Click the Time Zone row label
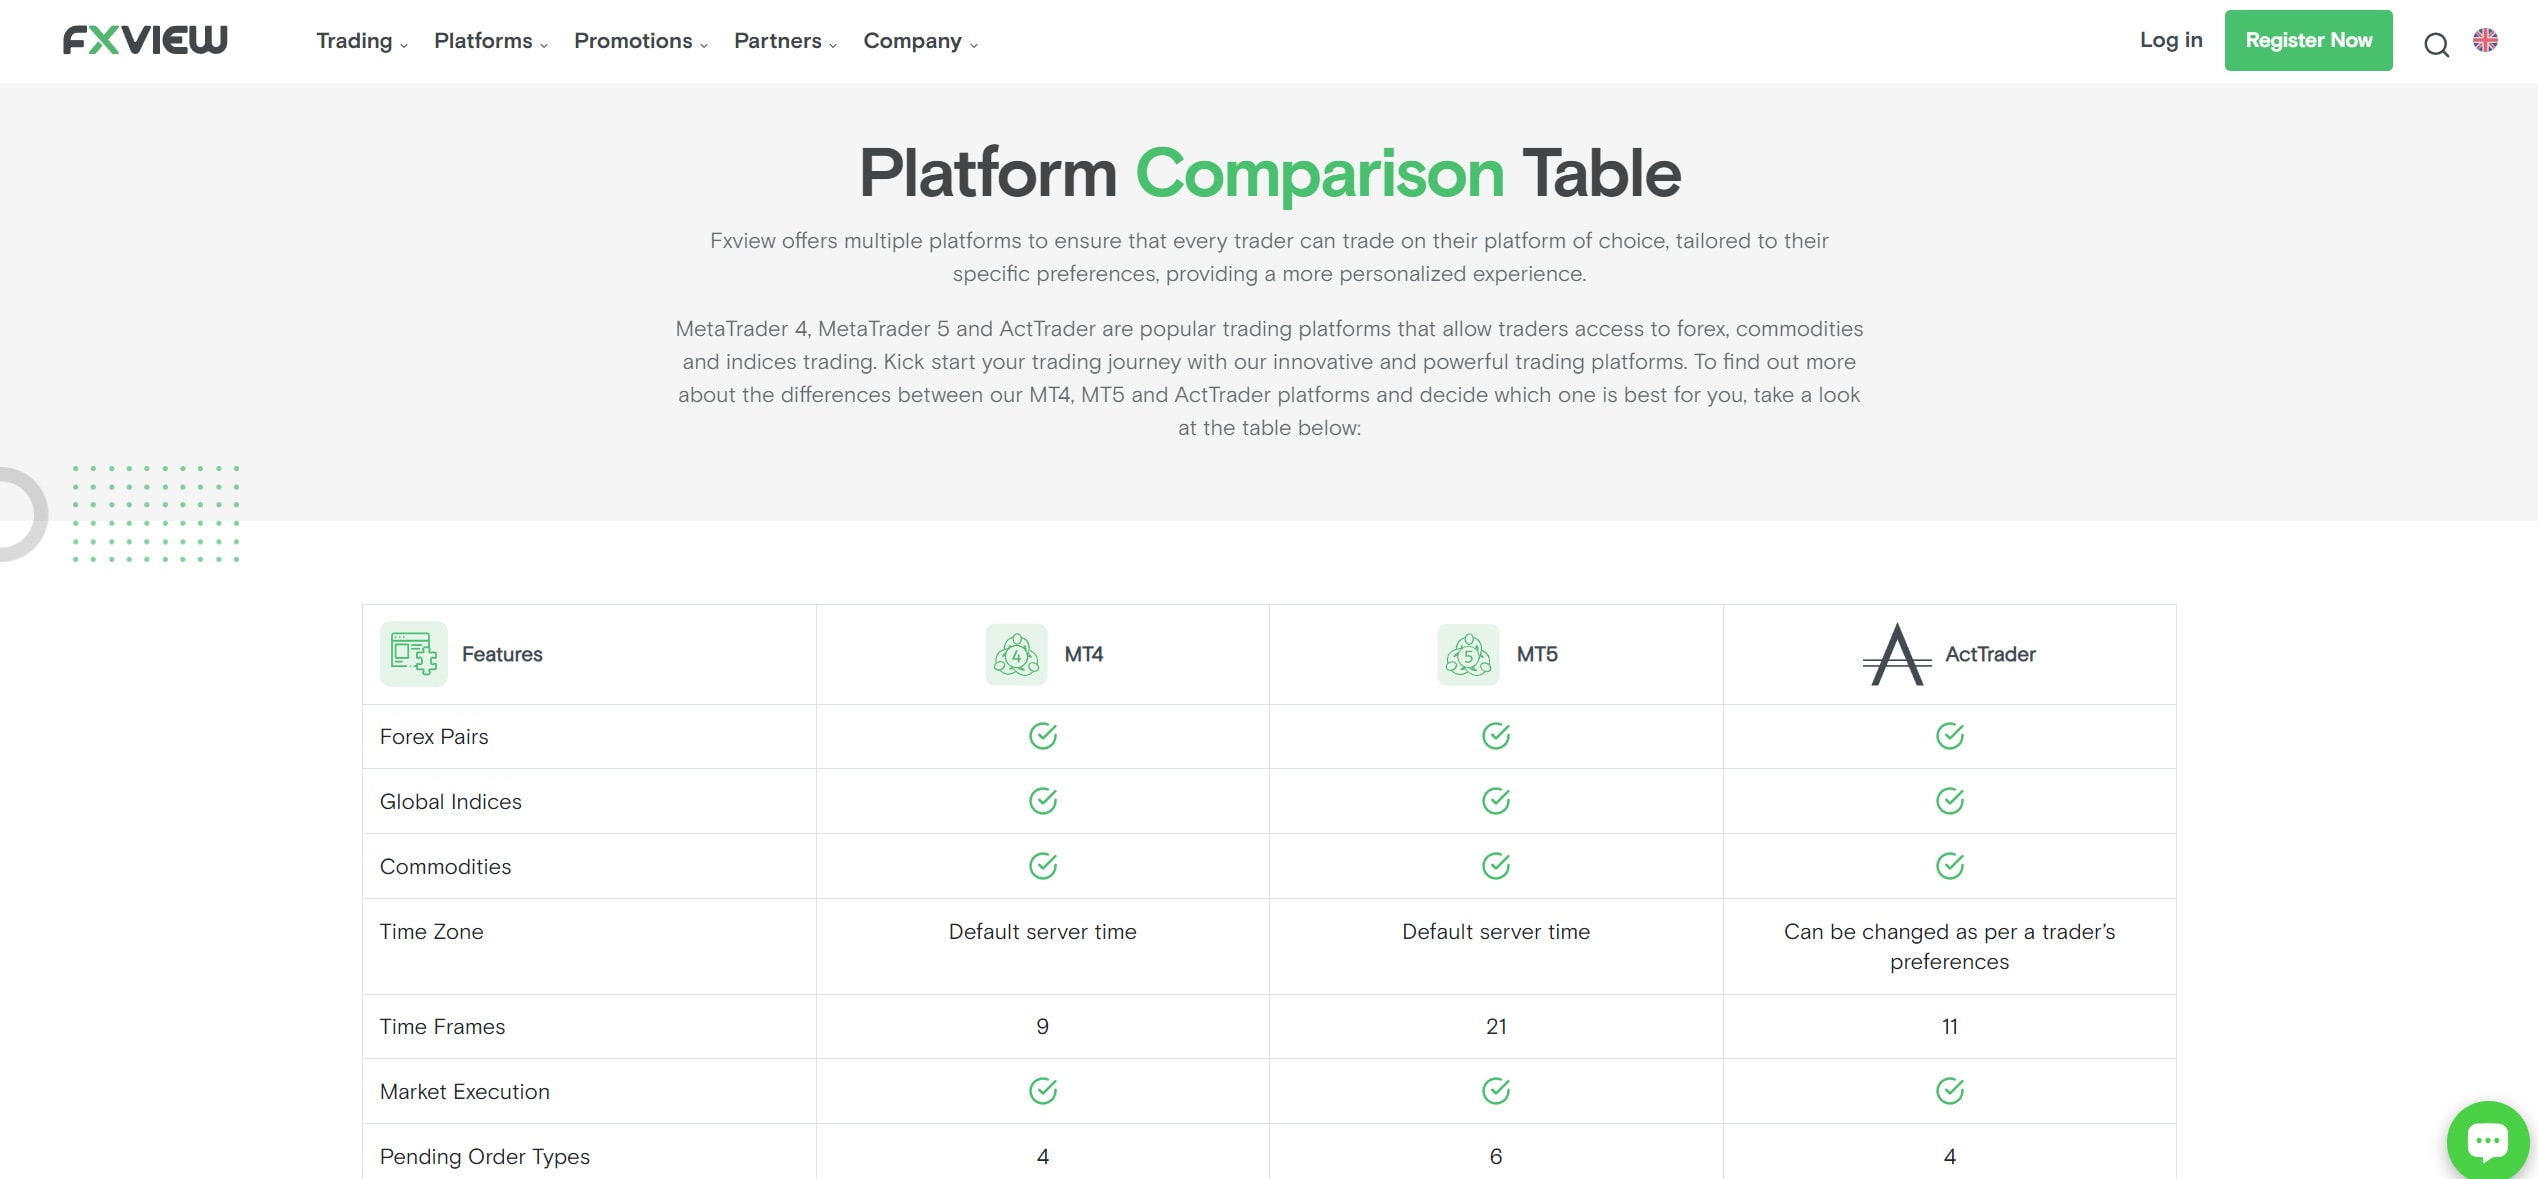The height and width of the screenshot is (1179, 2538). click(431, 932)
